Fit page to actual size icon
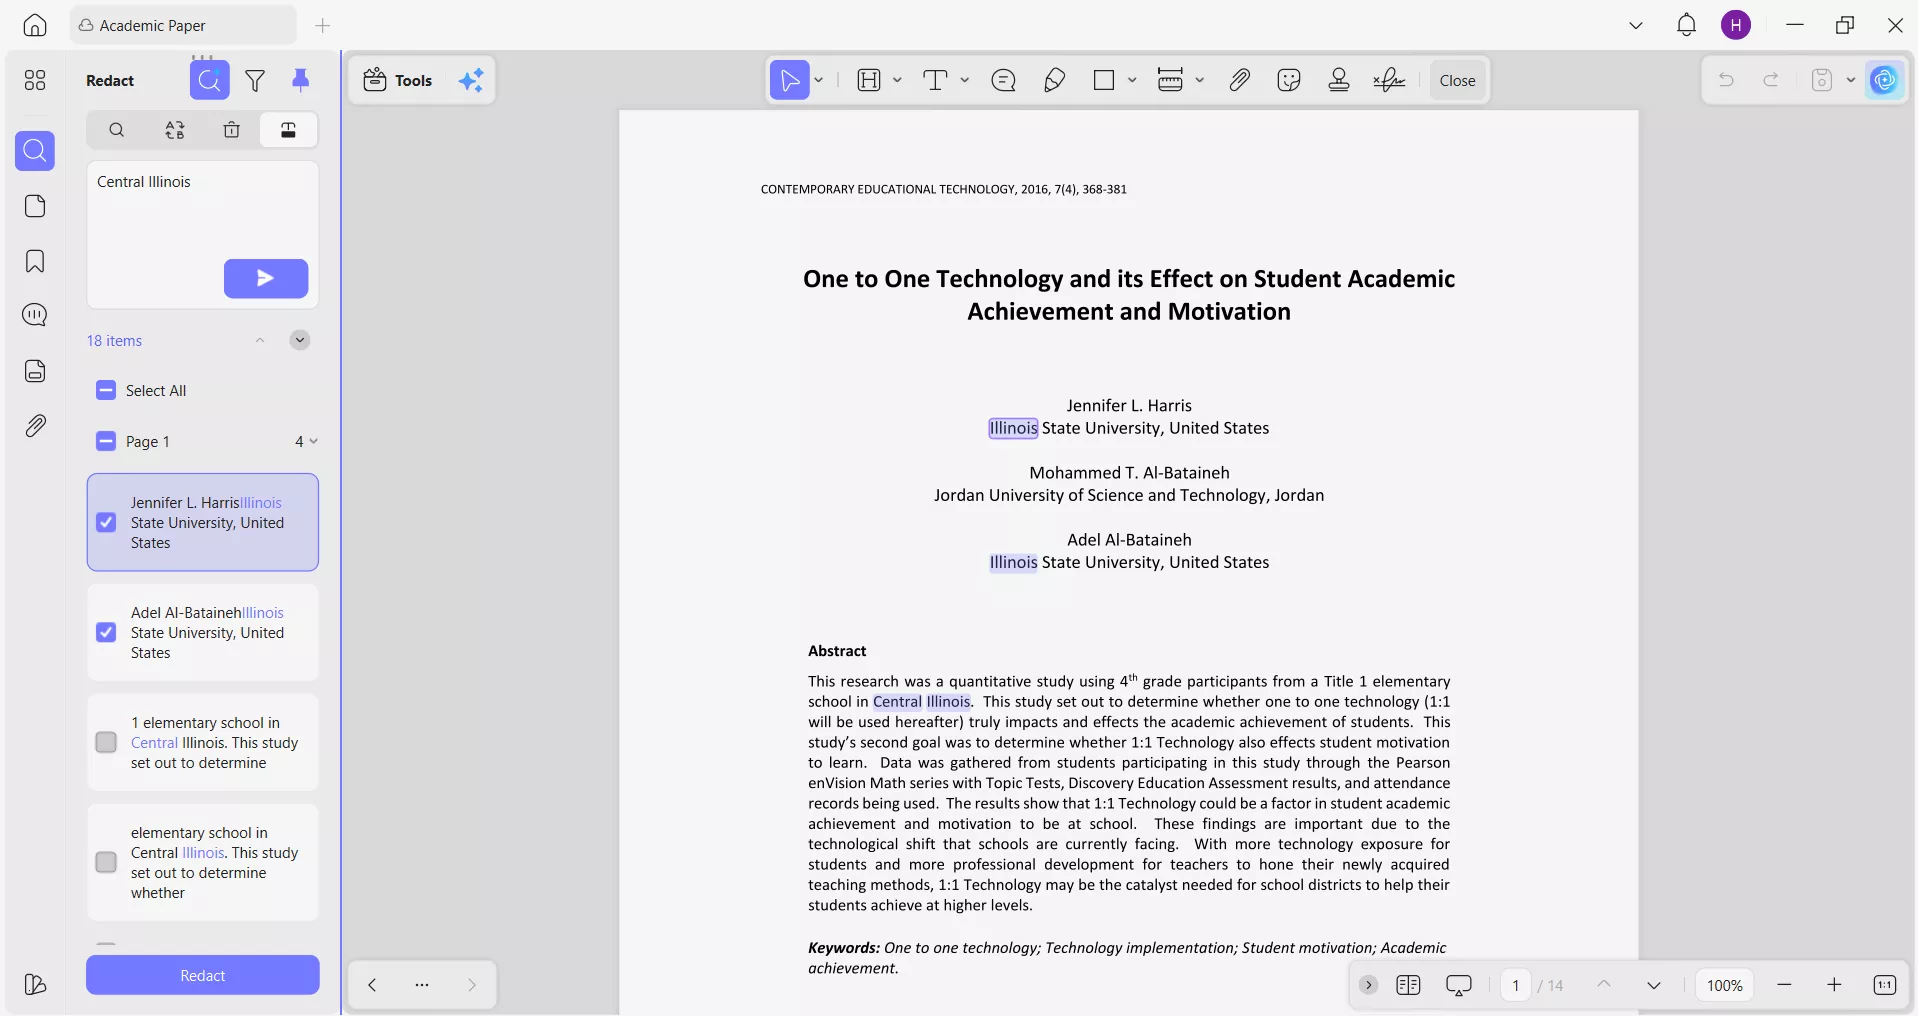The width and height of the screenshot is (1918, 1016). tap(1884, 985)
